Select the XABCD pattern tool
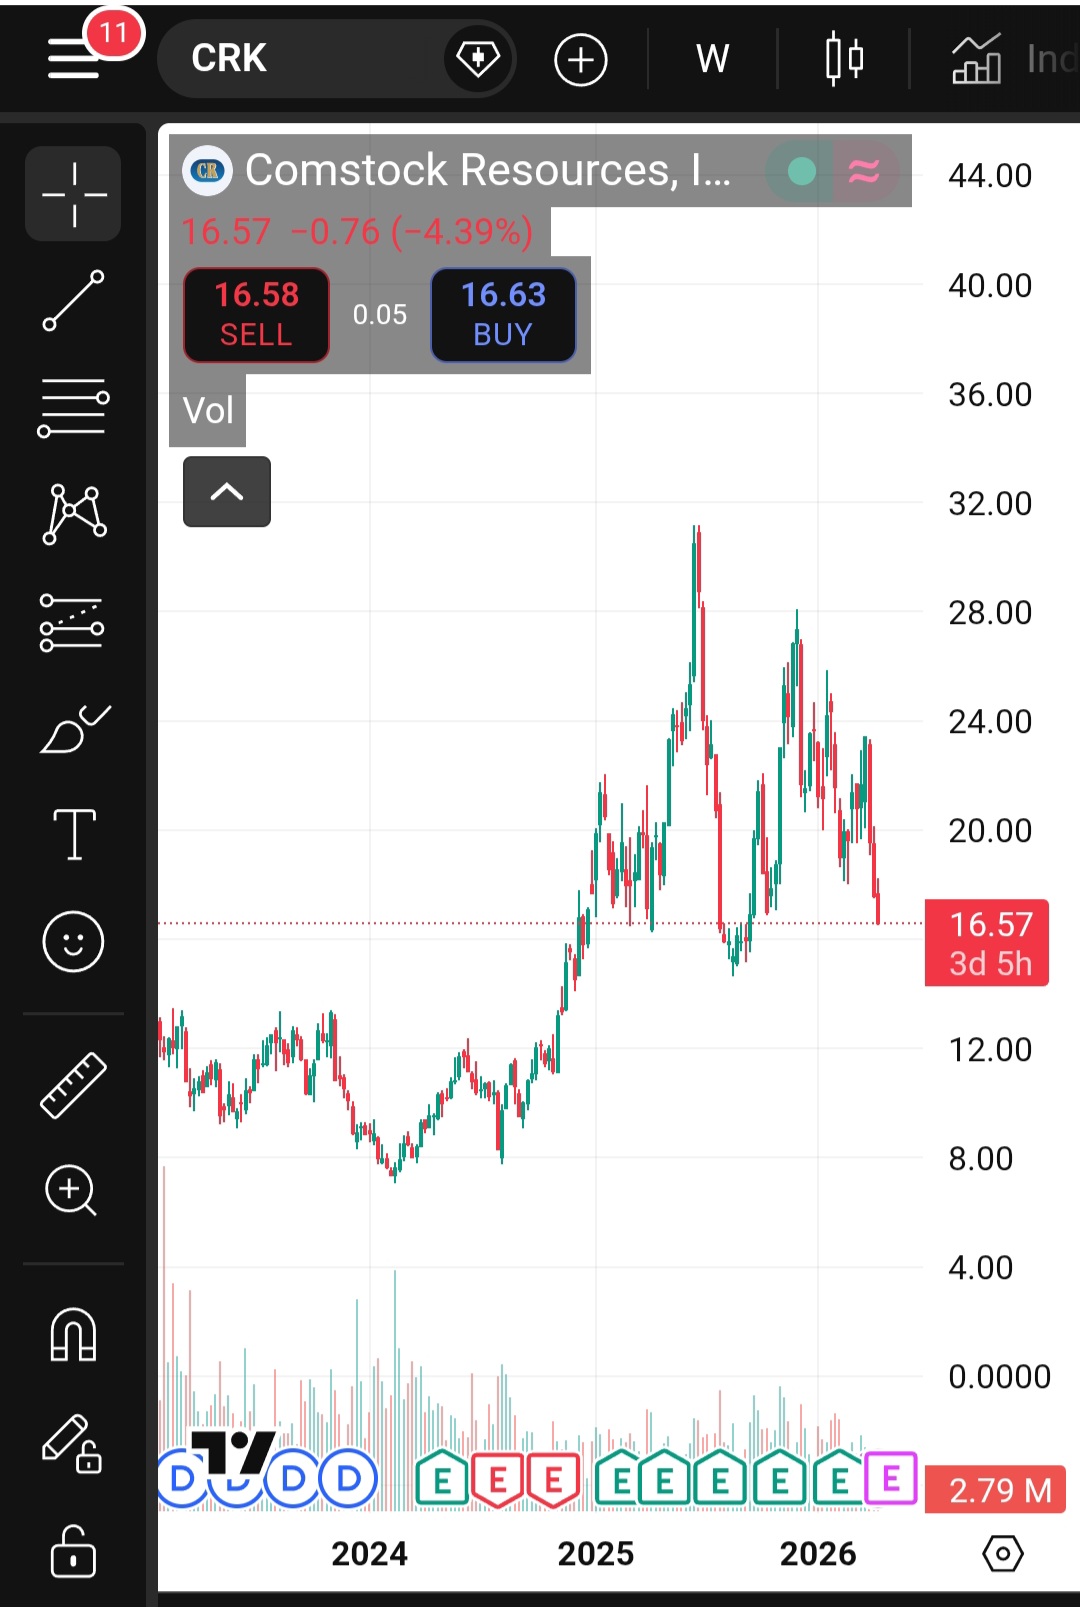The image size is (1080, 1607). 74,514
